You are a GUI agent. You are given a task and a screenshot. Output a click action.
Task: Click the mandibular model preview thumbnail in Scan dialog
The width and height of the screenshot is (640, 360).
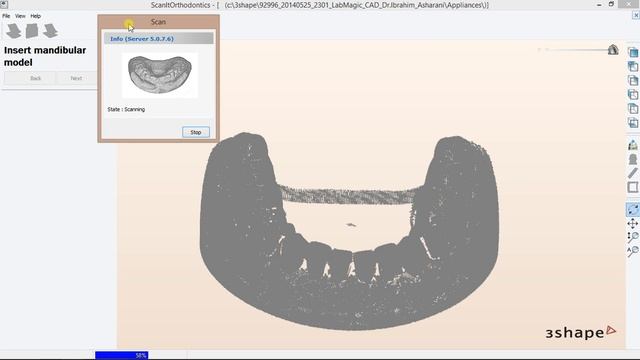(x=160, y=75)
